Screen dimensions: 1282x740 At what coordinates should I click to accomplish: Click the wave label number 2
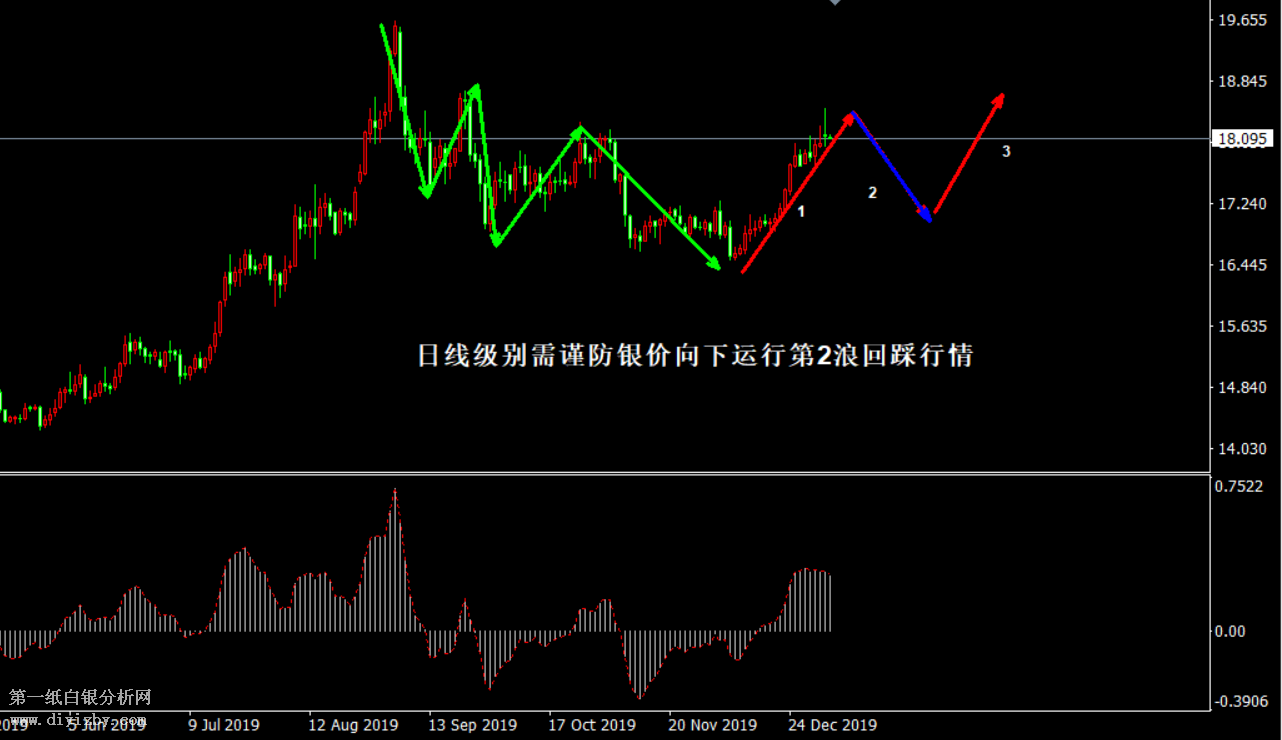pyautogui.click(x=872, y=193)
